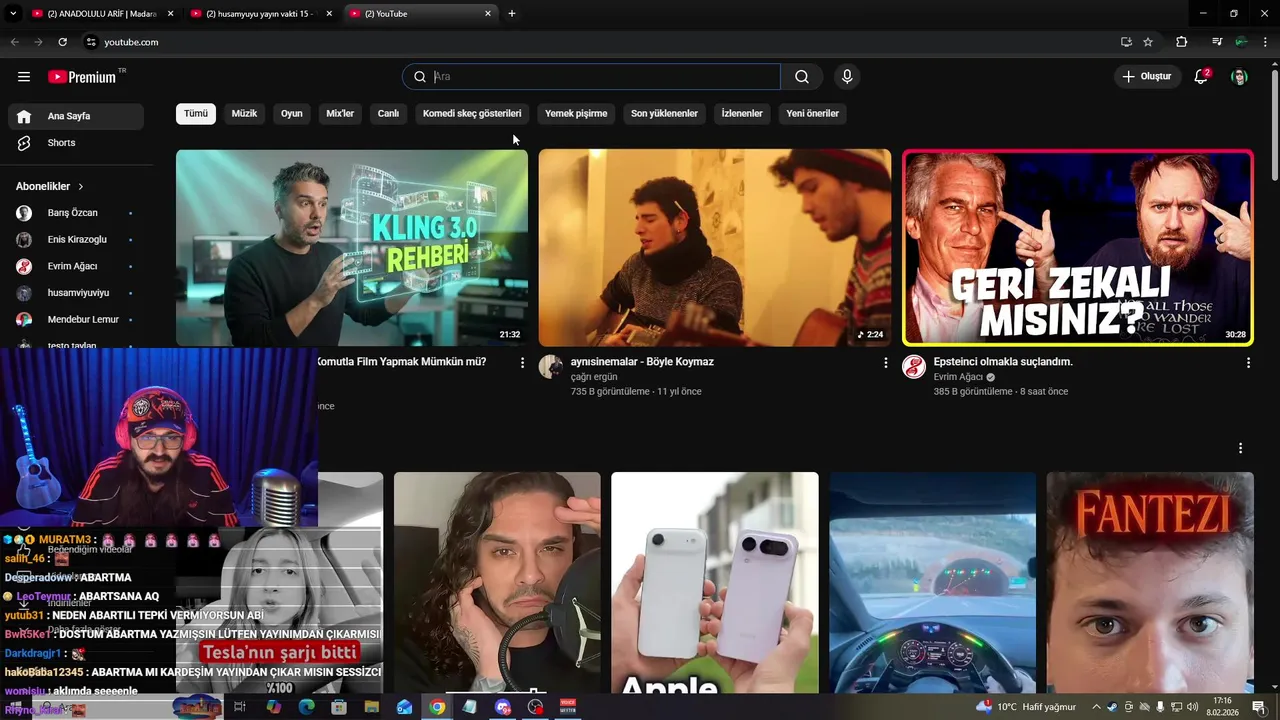Screen dimensions: 1280x720
Task: Open Evrim Ağacı channel avatar
Action: [x=914, y=367]
